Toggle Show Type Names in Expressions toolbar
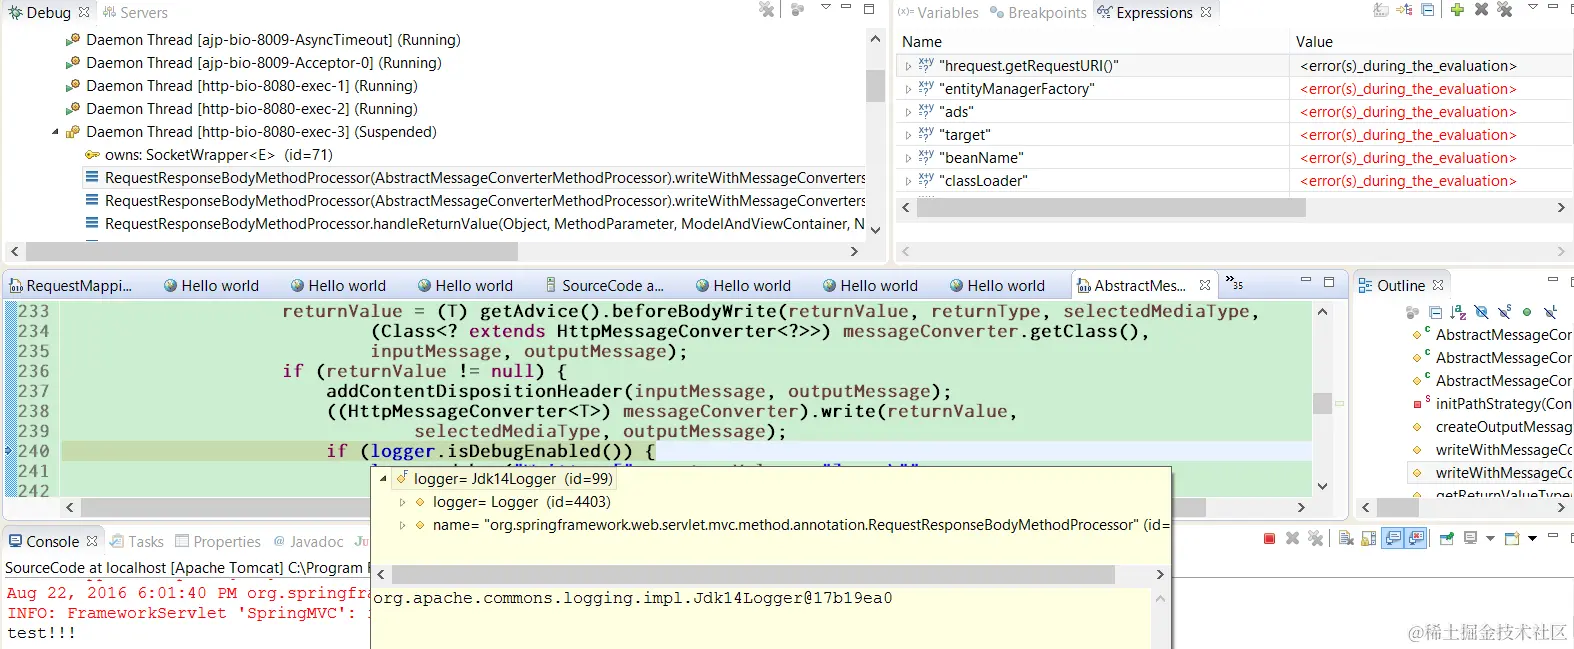This screenshot has width=1574, height=649. (1381, 10)
